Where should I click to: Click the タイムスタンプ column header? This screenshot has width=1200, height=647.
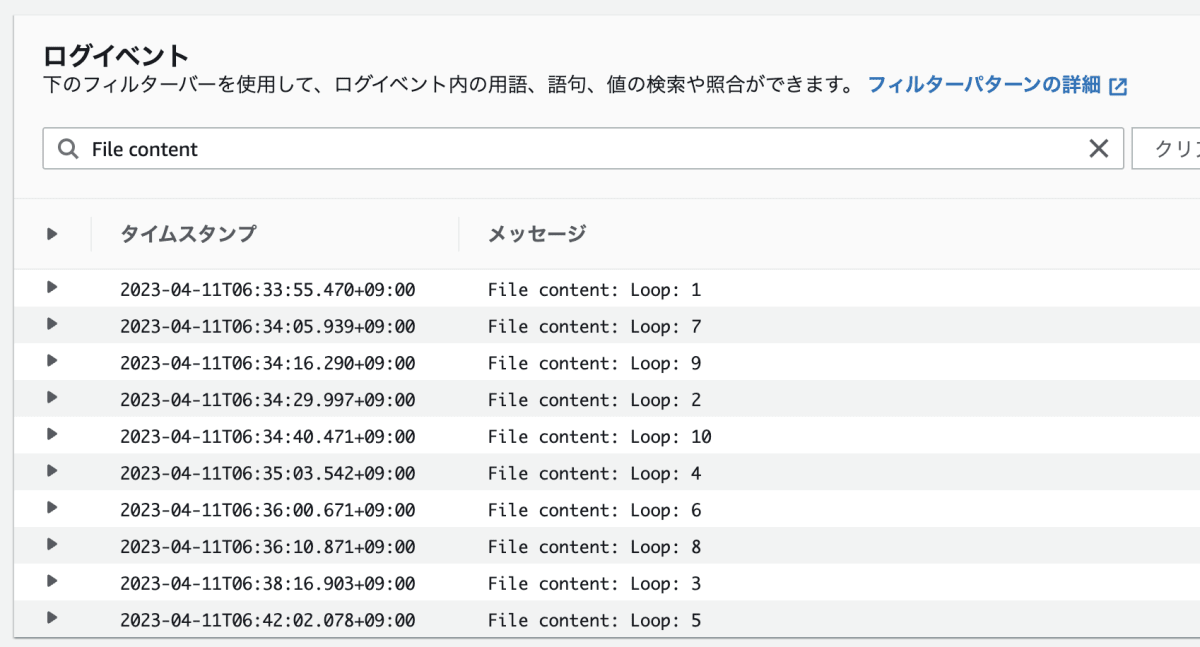coord(188,234)
